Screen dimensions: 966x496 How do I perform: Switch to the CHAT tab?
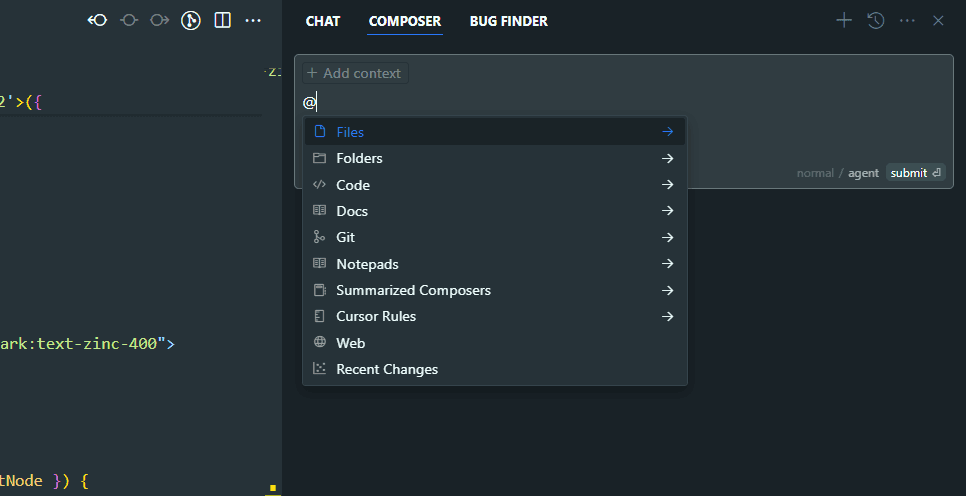click(323, 21)
